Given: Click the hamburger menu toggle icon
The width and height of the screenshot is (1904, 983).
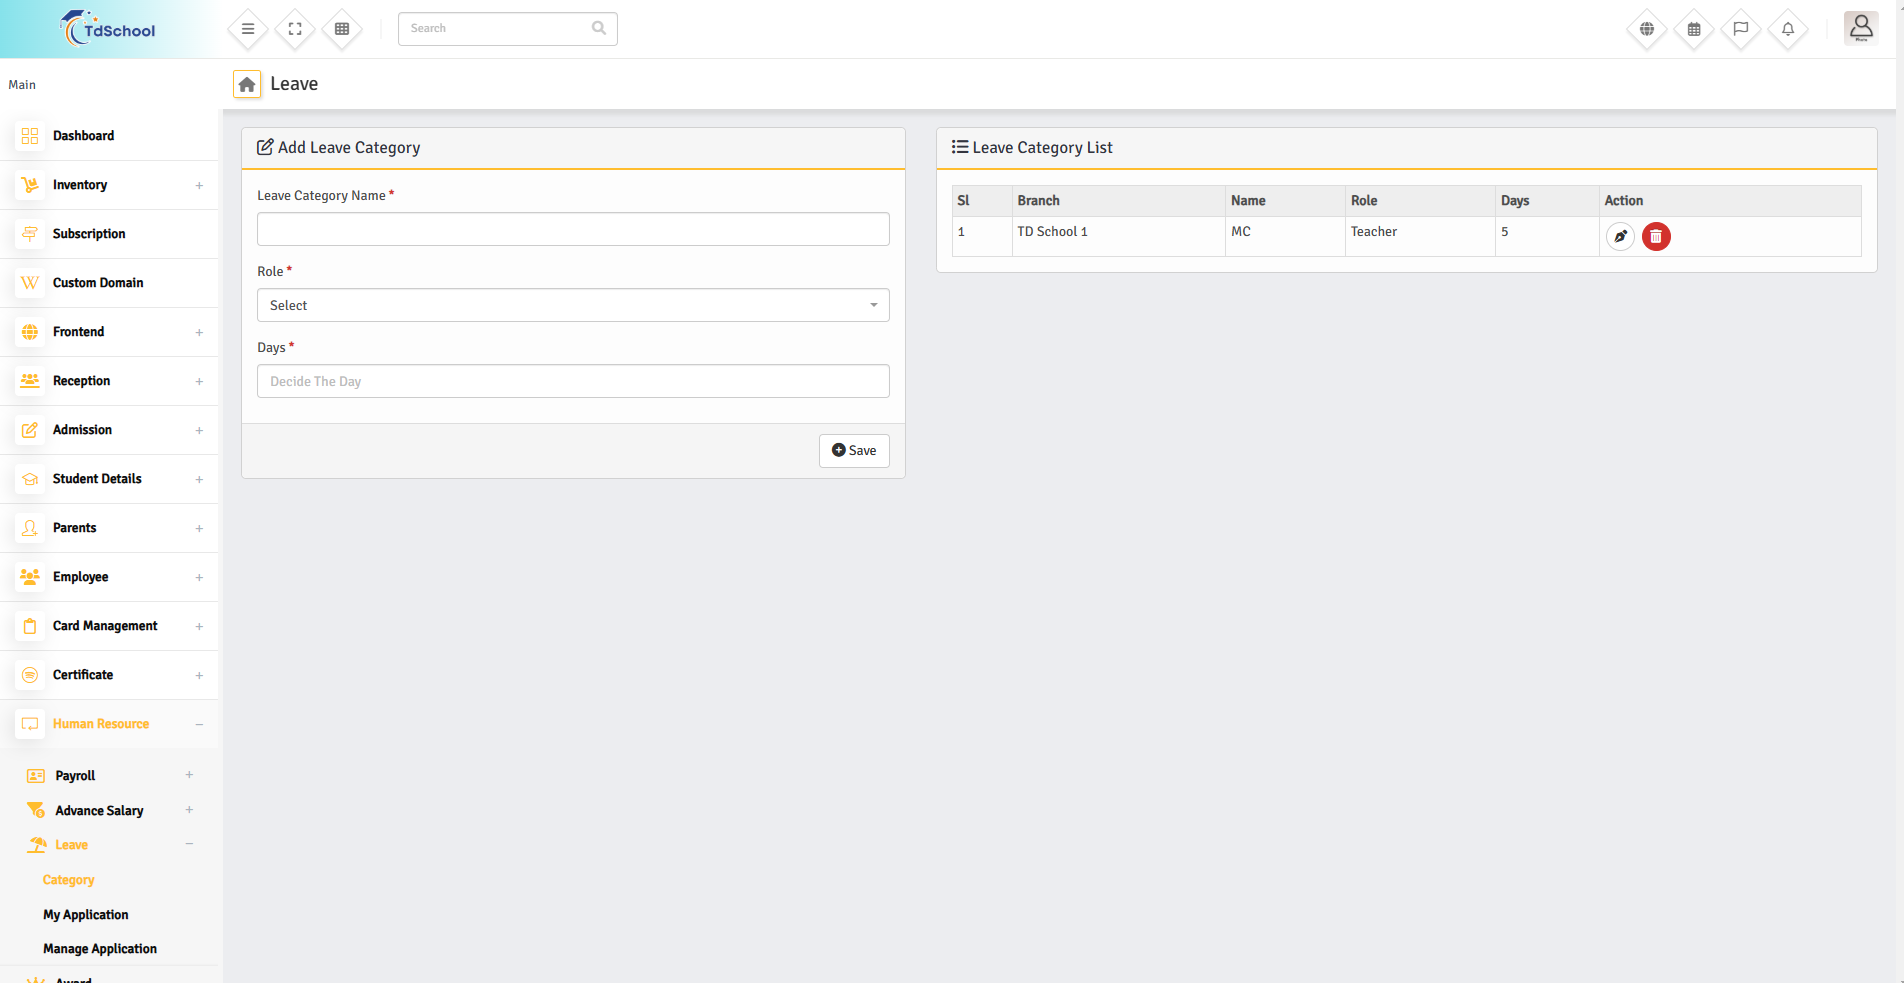Looking at the screenshot, I should point(248,29).
